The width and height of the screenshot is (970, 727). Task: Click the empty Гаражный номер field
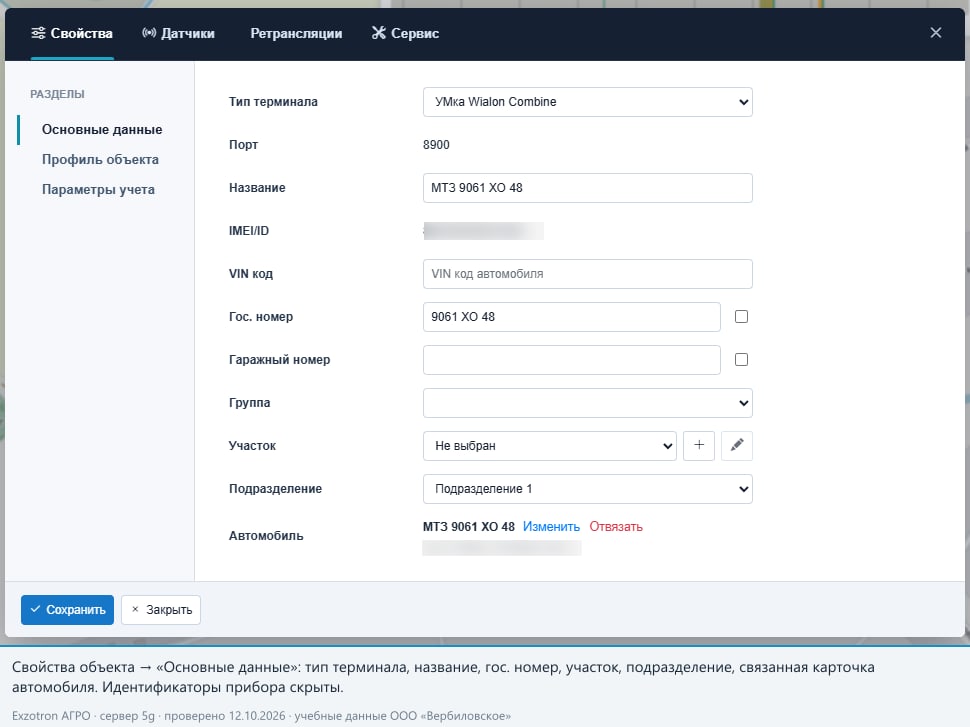[572, 360]
